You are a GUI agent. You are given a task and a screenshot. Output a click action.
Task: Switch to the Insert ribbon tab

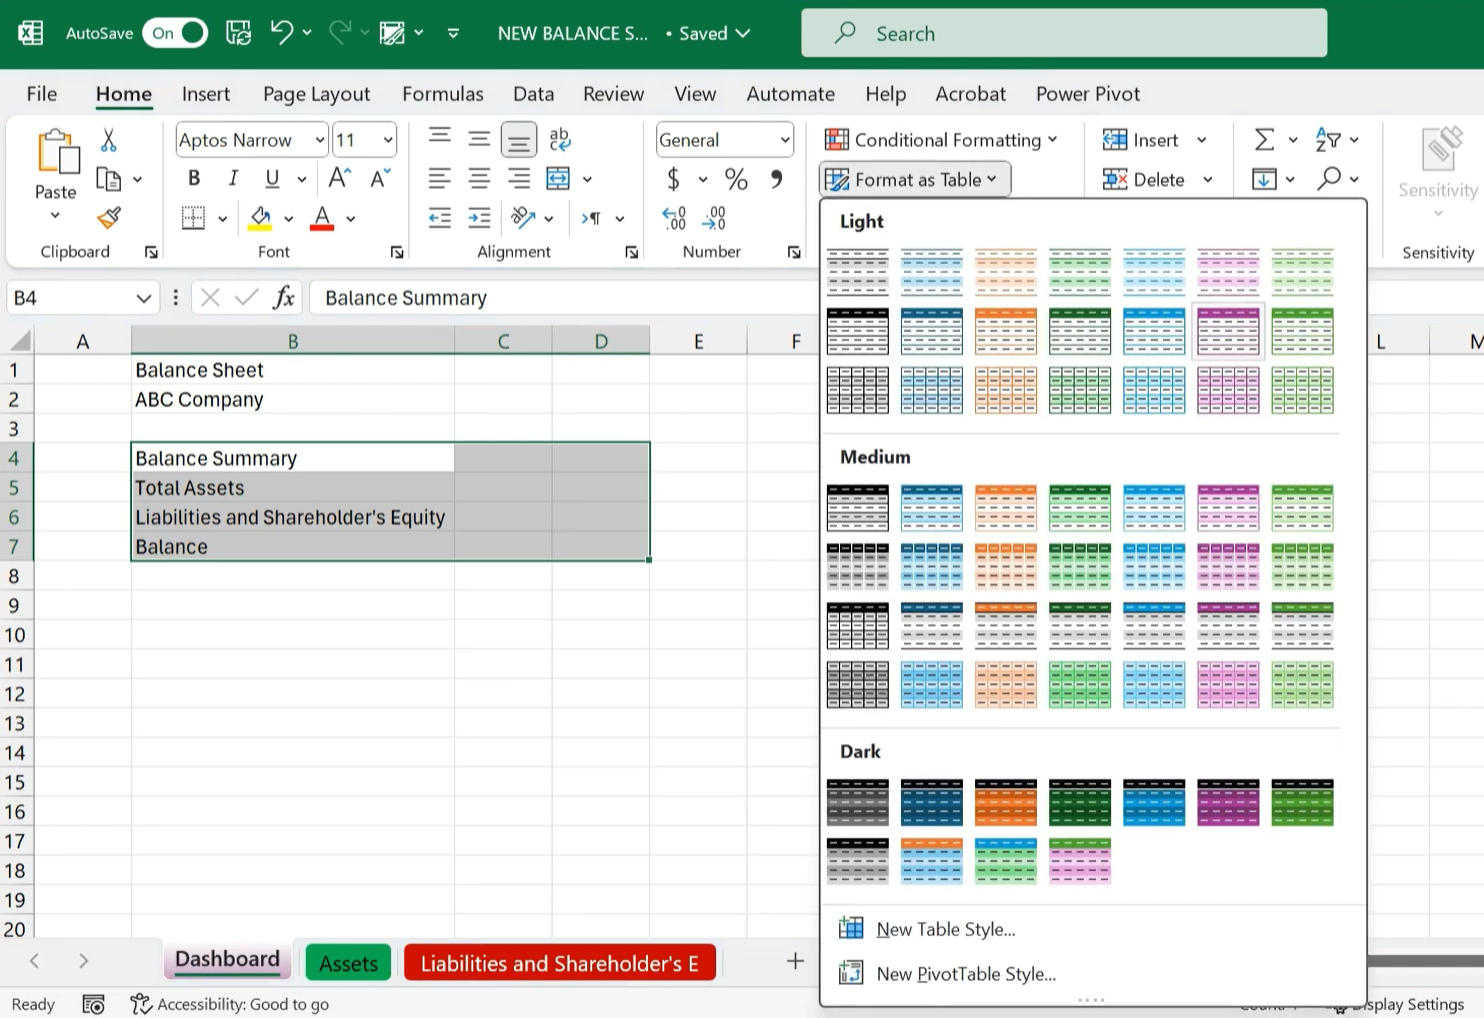(x=206, y=94)
